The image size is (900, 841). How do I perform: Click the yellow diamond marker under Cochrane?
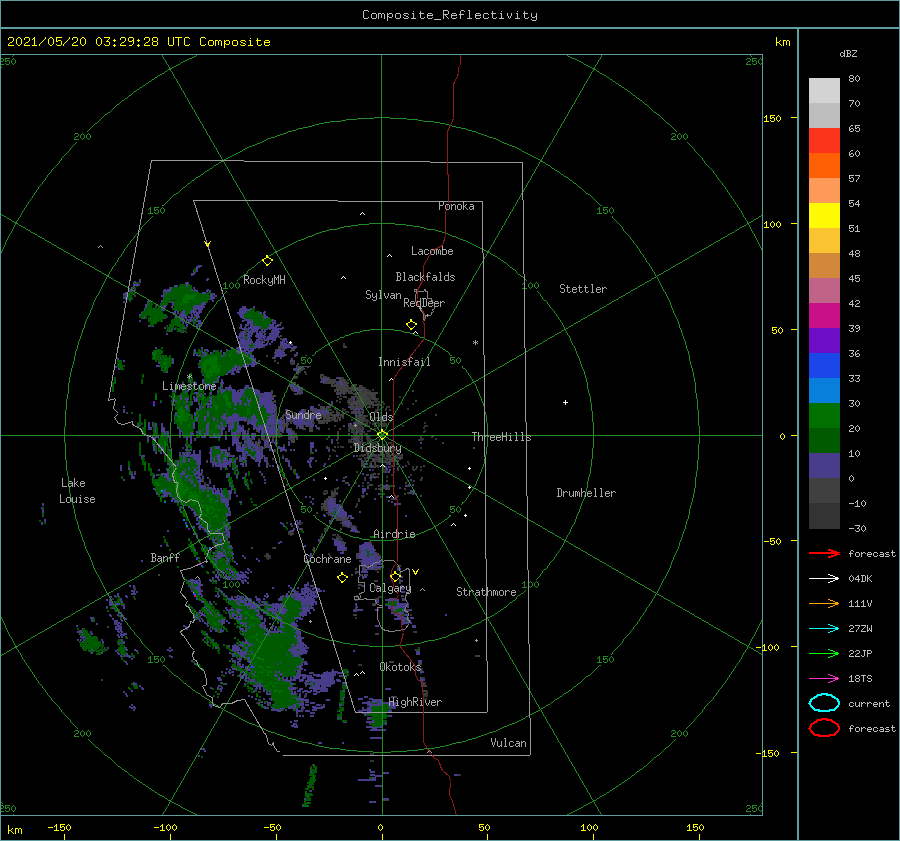pos(342,578)
